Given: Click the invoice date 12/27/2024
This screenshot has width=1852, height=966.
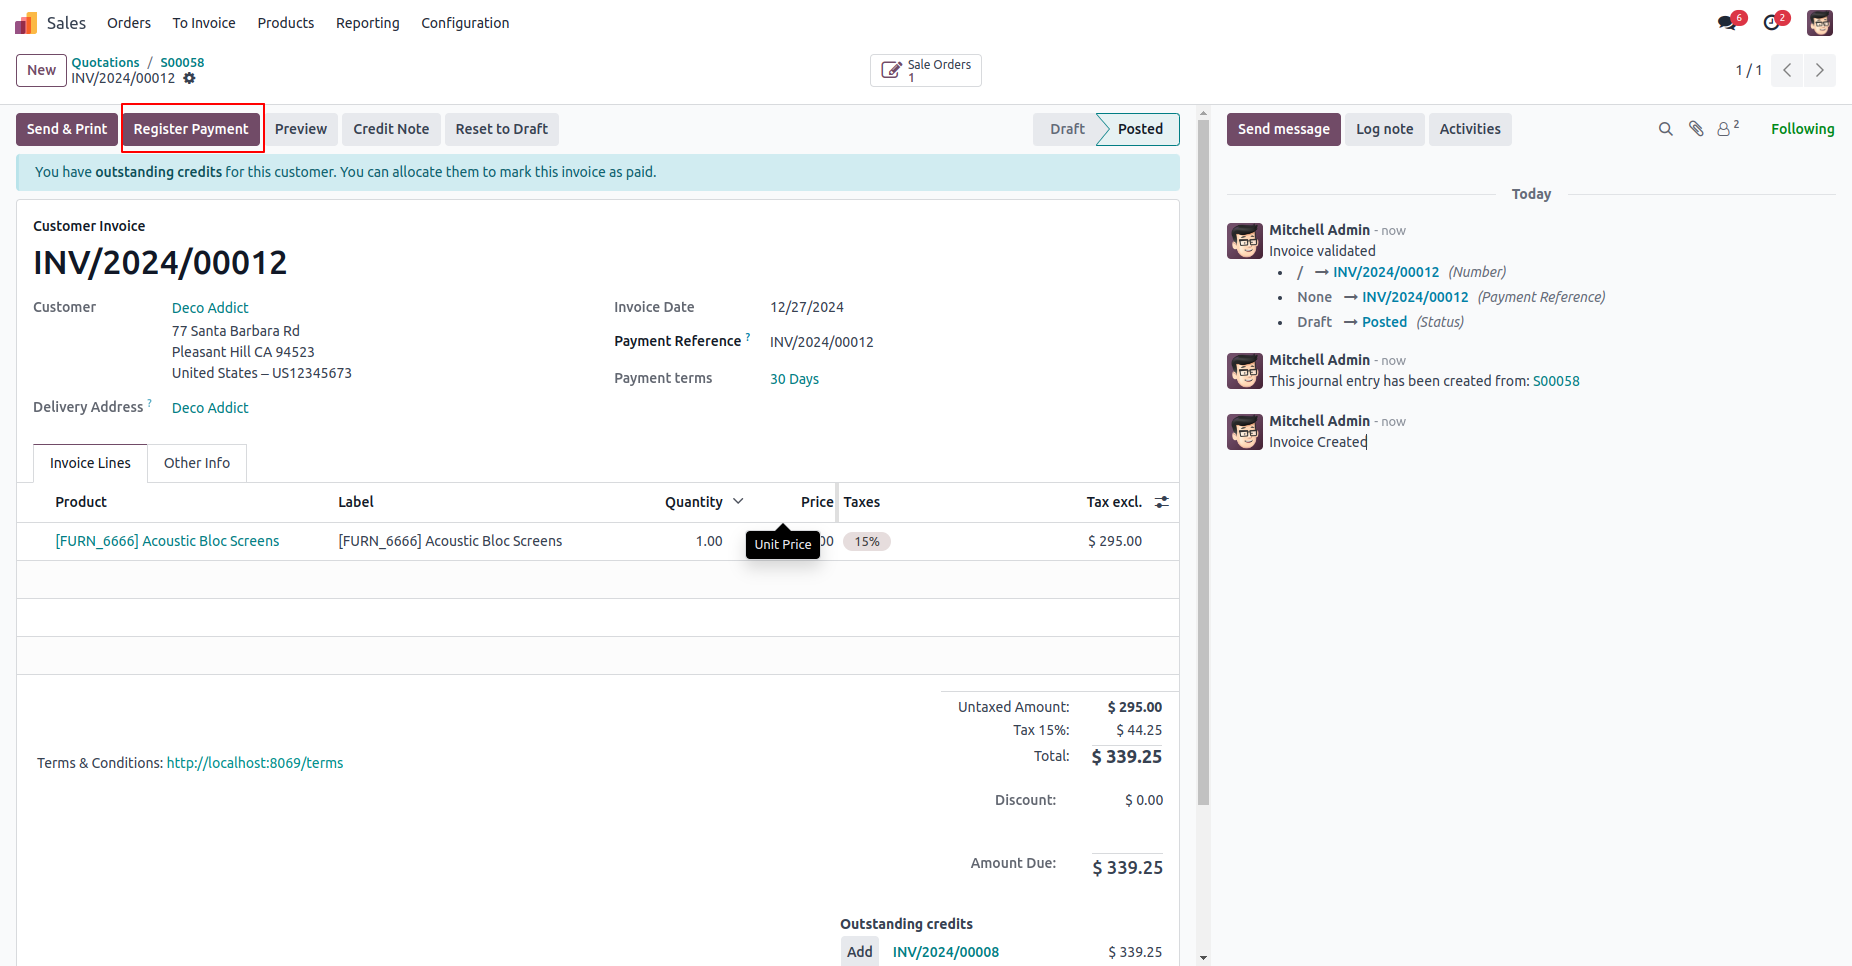Looking at the screenshot, I should 807,307.
